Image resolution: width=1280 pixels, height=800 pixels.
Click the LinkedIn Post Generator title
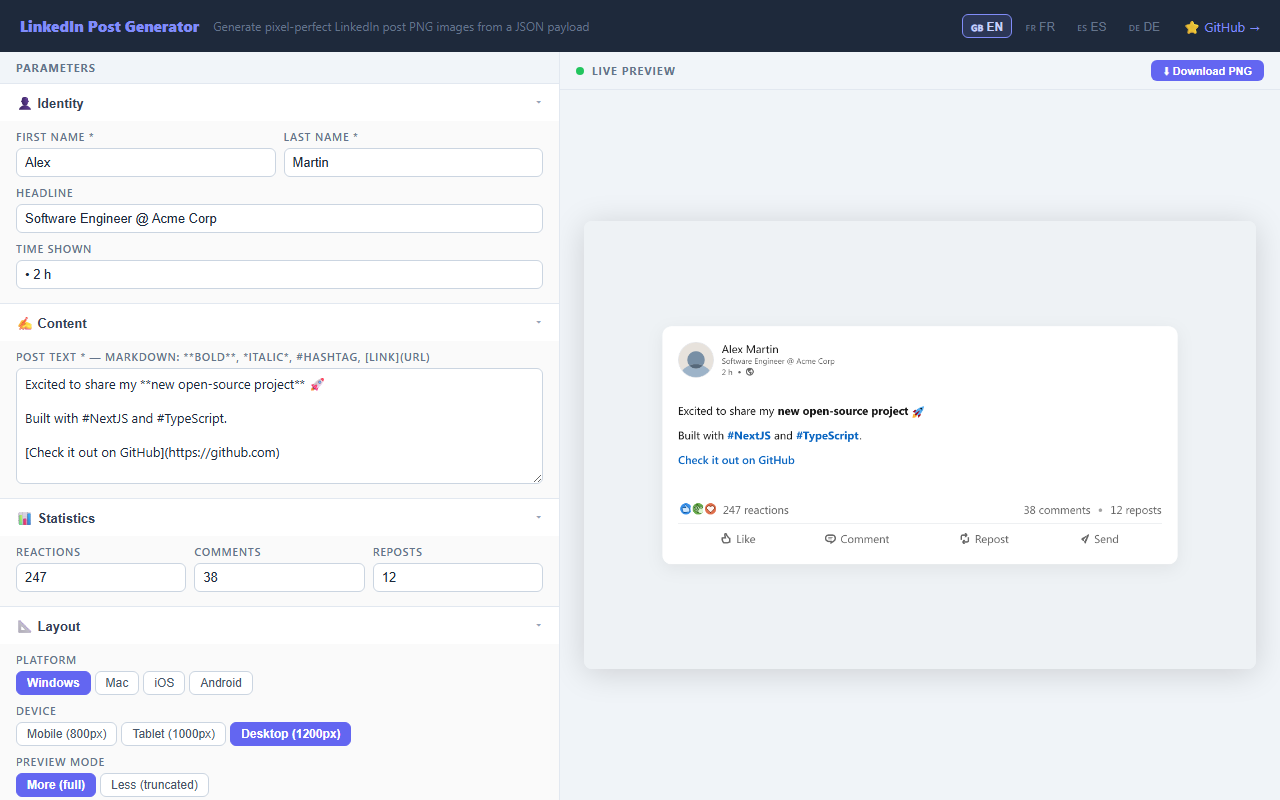[109, 27]
